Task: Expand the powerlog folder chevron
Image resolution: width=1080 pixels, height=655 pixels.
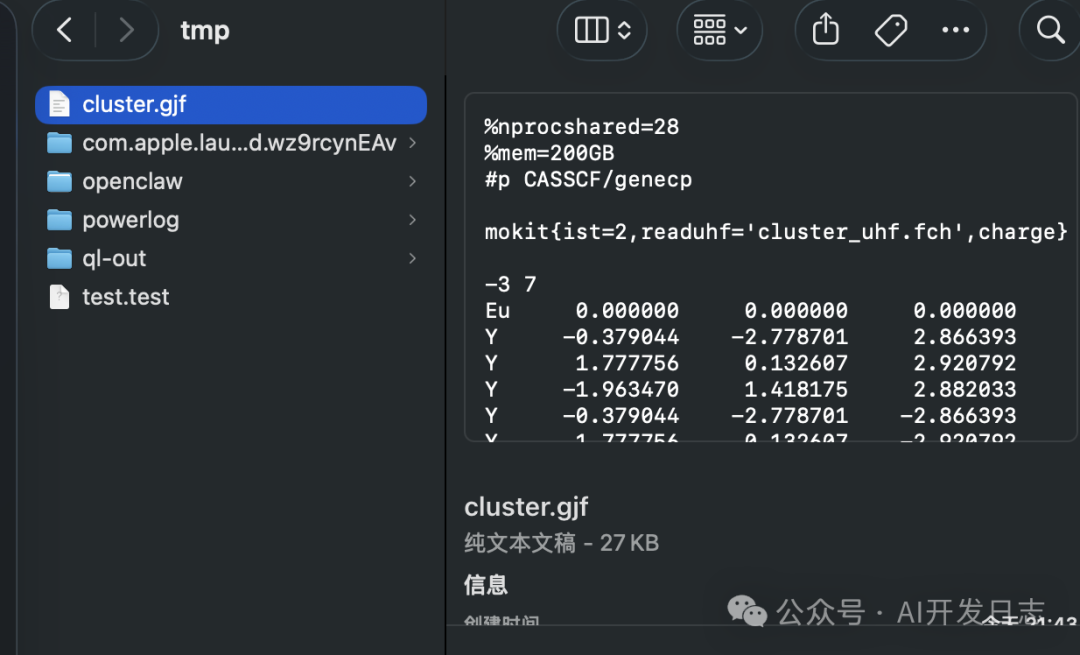Action: click(x=412, y=220)
